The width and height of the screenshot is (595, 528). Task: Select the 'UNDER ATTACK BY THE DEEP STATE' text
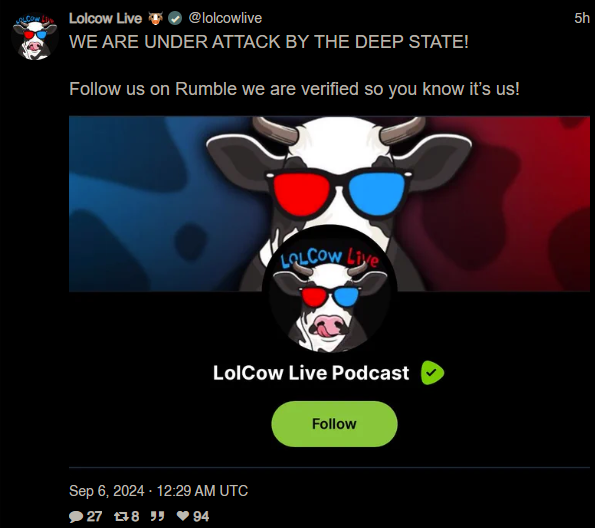[306, 42]
